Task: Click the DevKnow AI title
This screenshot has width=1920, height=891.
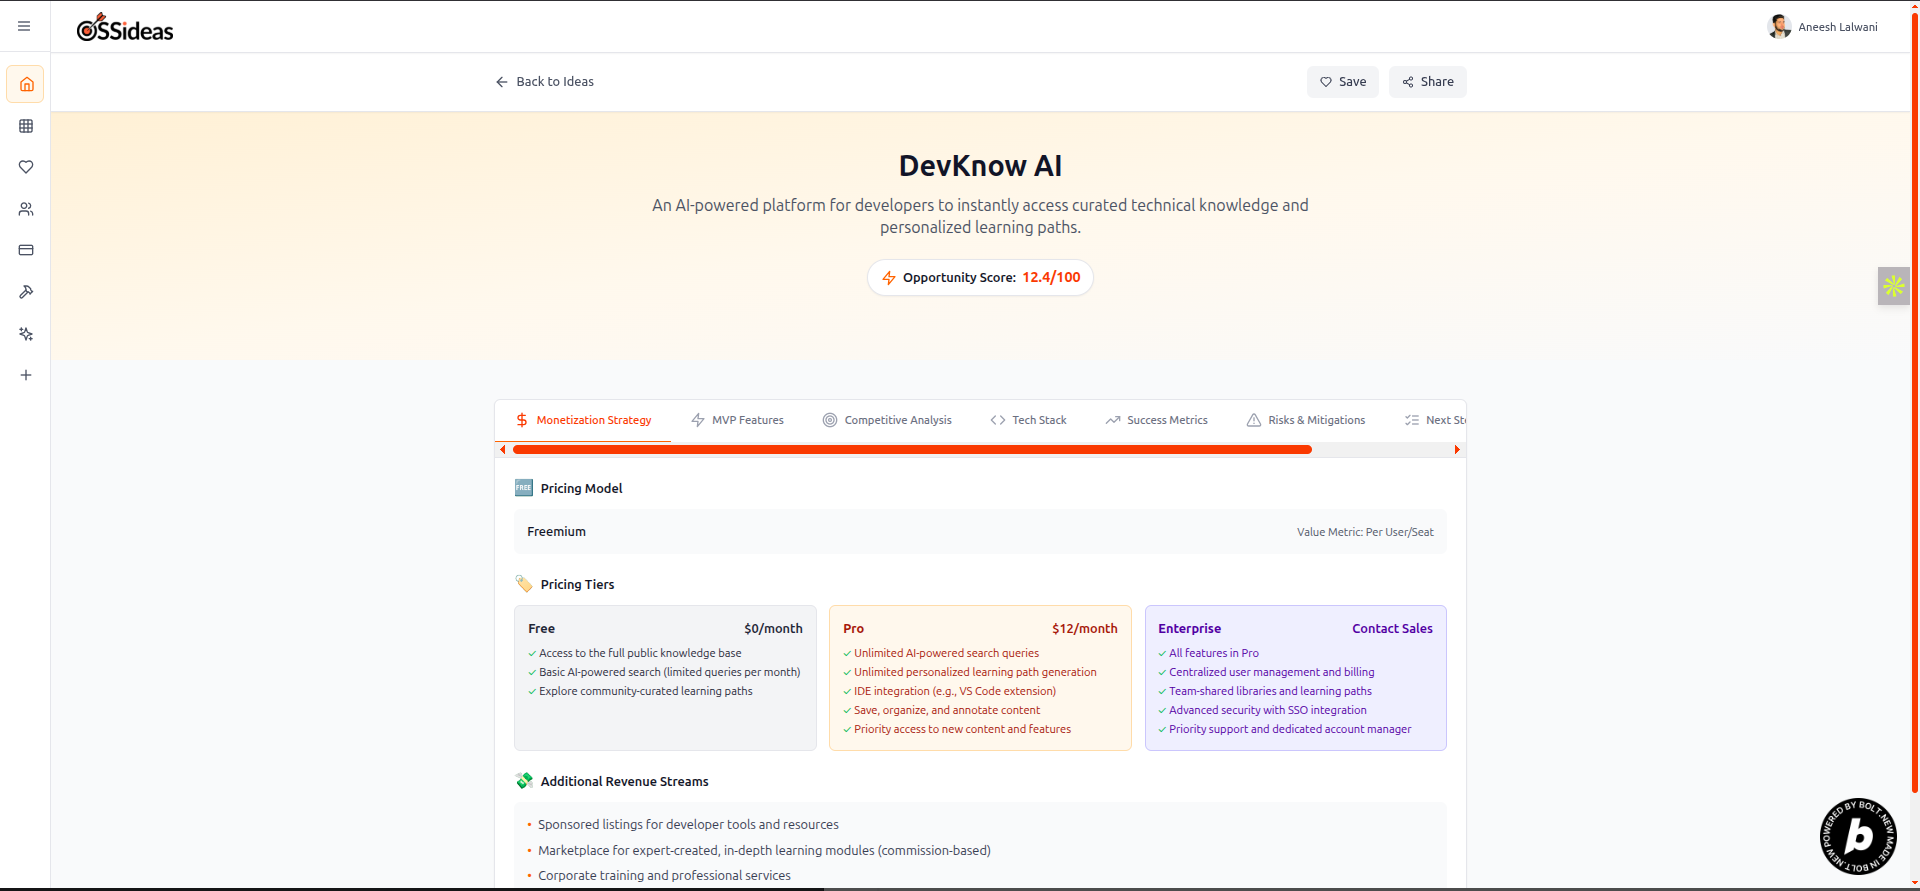Action: coord(980,166)
